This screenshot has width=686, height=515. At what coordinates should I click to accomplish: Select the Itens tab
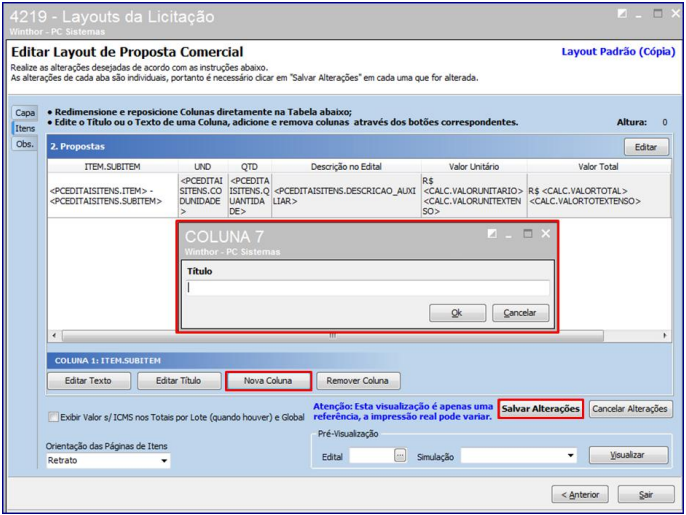(25, 128)
